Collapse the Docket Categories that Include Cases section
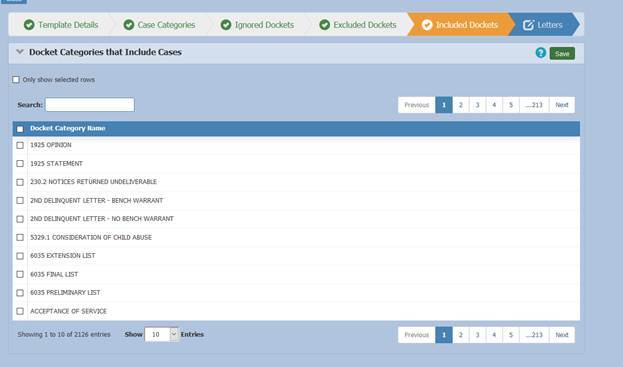 point(20,52)
